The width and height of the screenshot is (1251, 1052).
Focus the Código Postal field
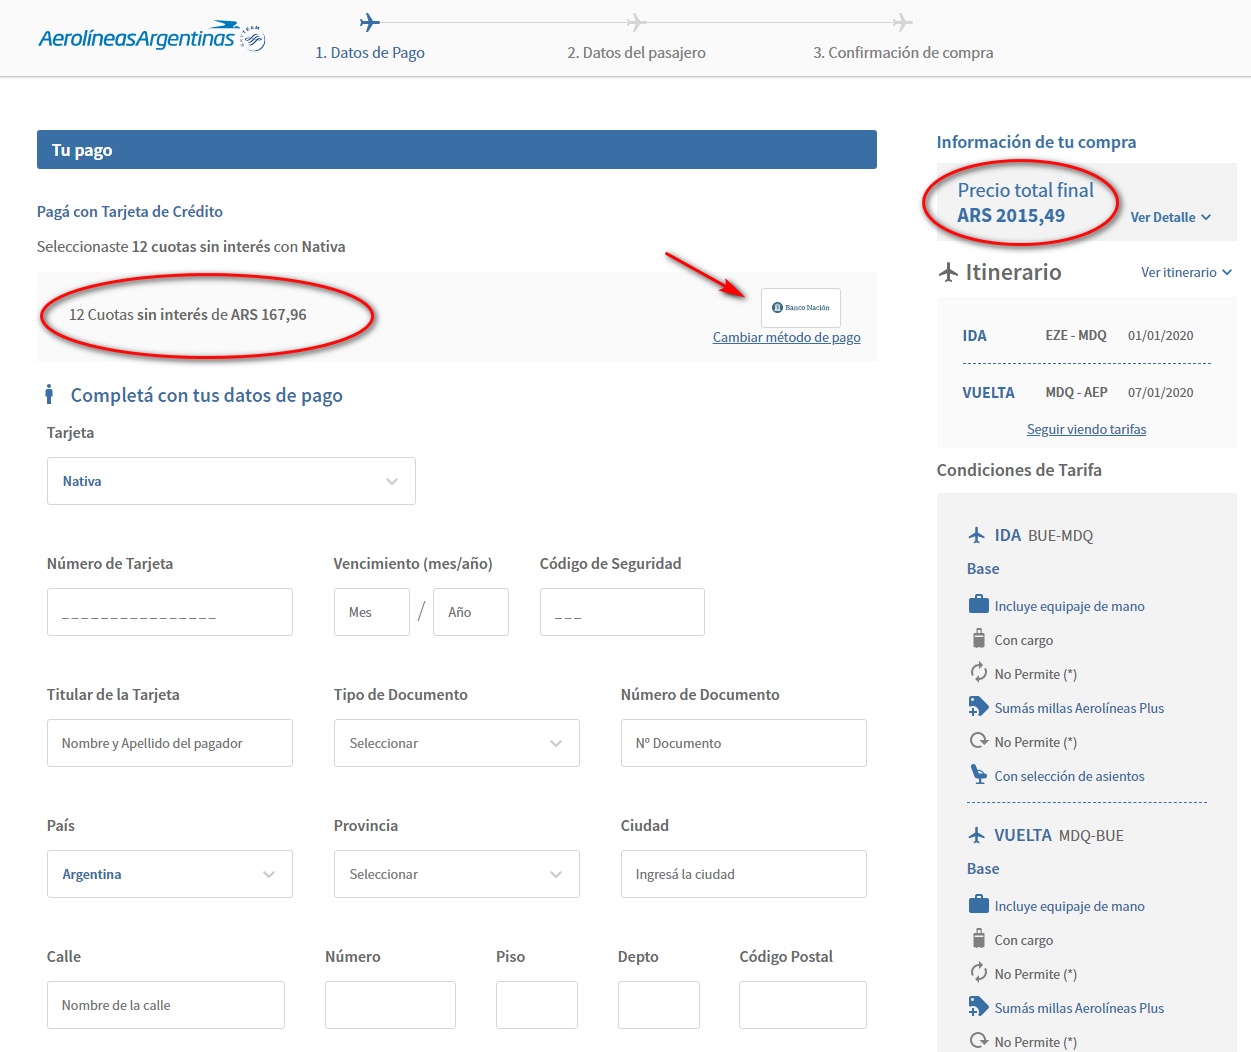[802, 1005]
